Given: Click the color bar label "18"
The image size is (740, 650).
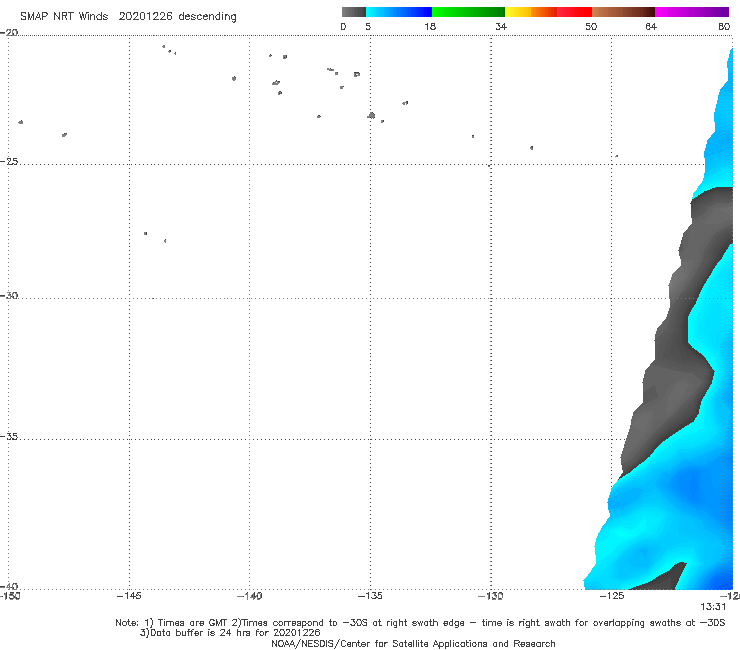Looking at the screenshot, I should 430,26.
